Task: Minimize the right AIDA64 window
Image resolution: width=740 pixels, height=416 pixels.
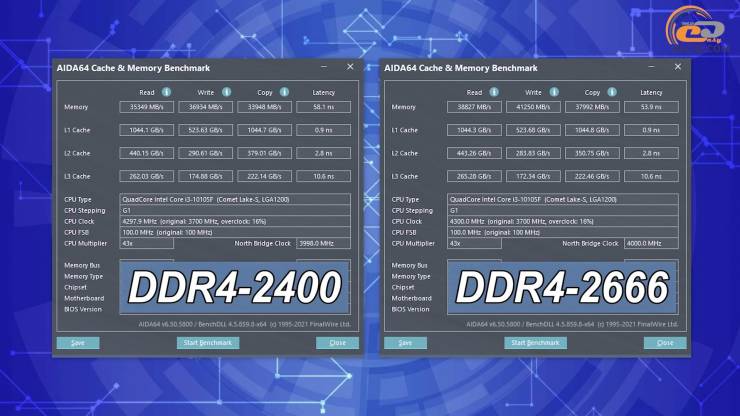Action: point(651,67)
